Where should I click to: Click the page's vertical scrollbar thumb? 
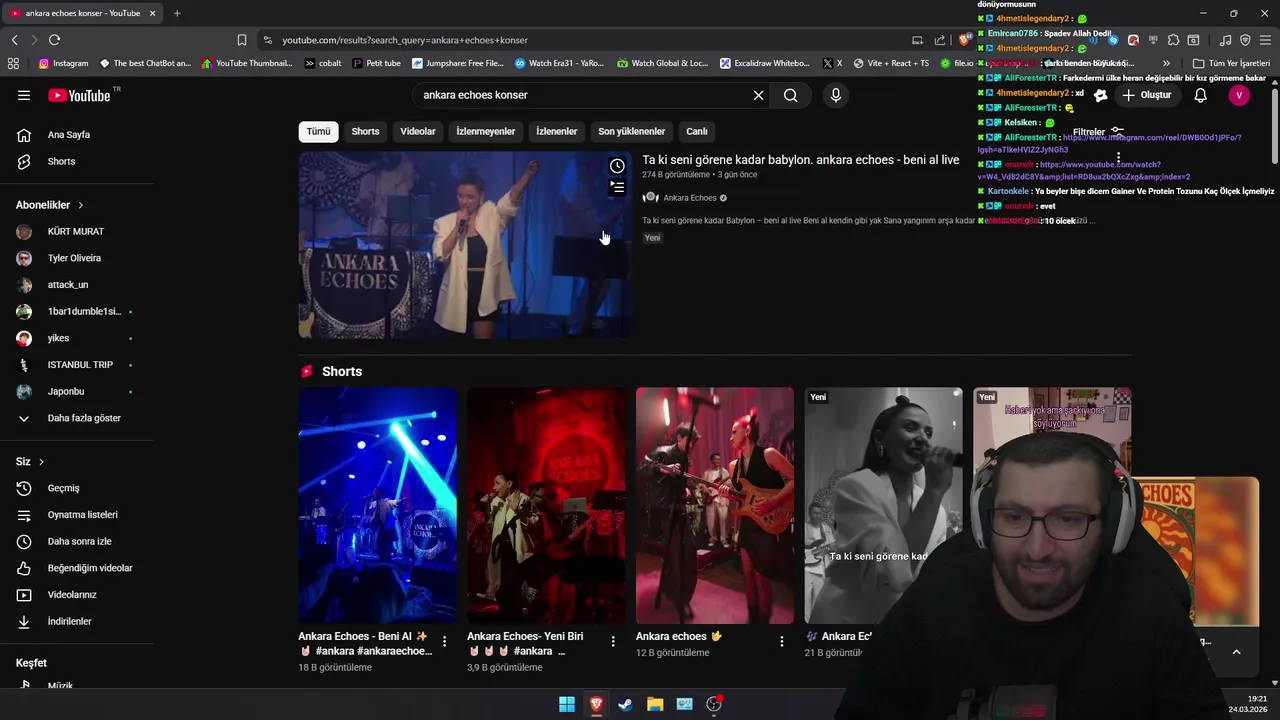coord(1274,125)
